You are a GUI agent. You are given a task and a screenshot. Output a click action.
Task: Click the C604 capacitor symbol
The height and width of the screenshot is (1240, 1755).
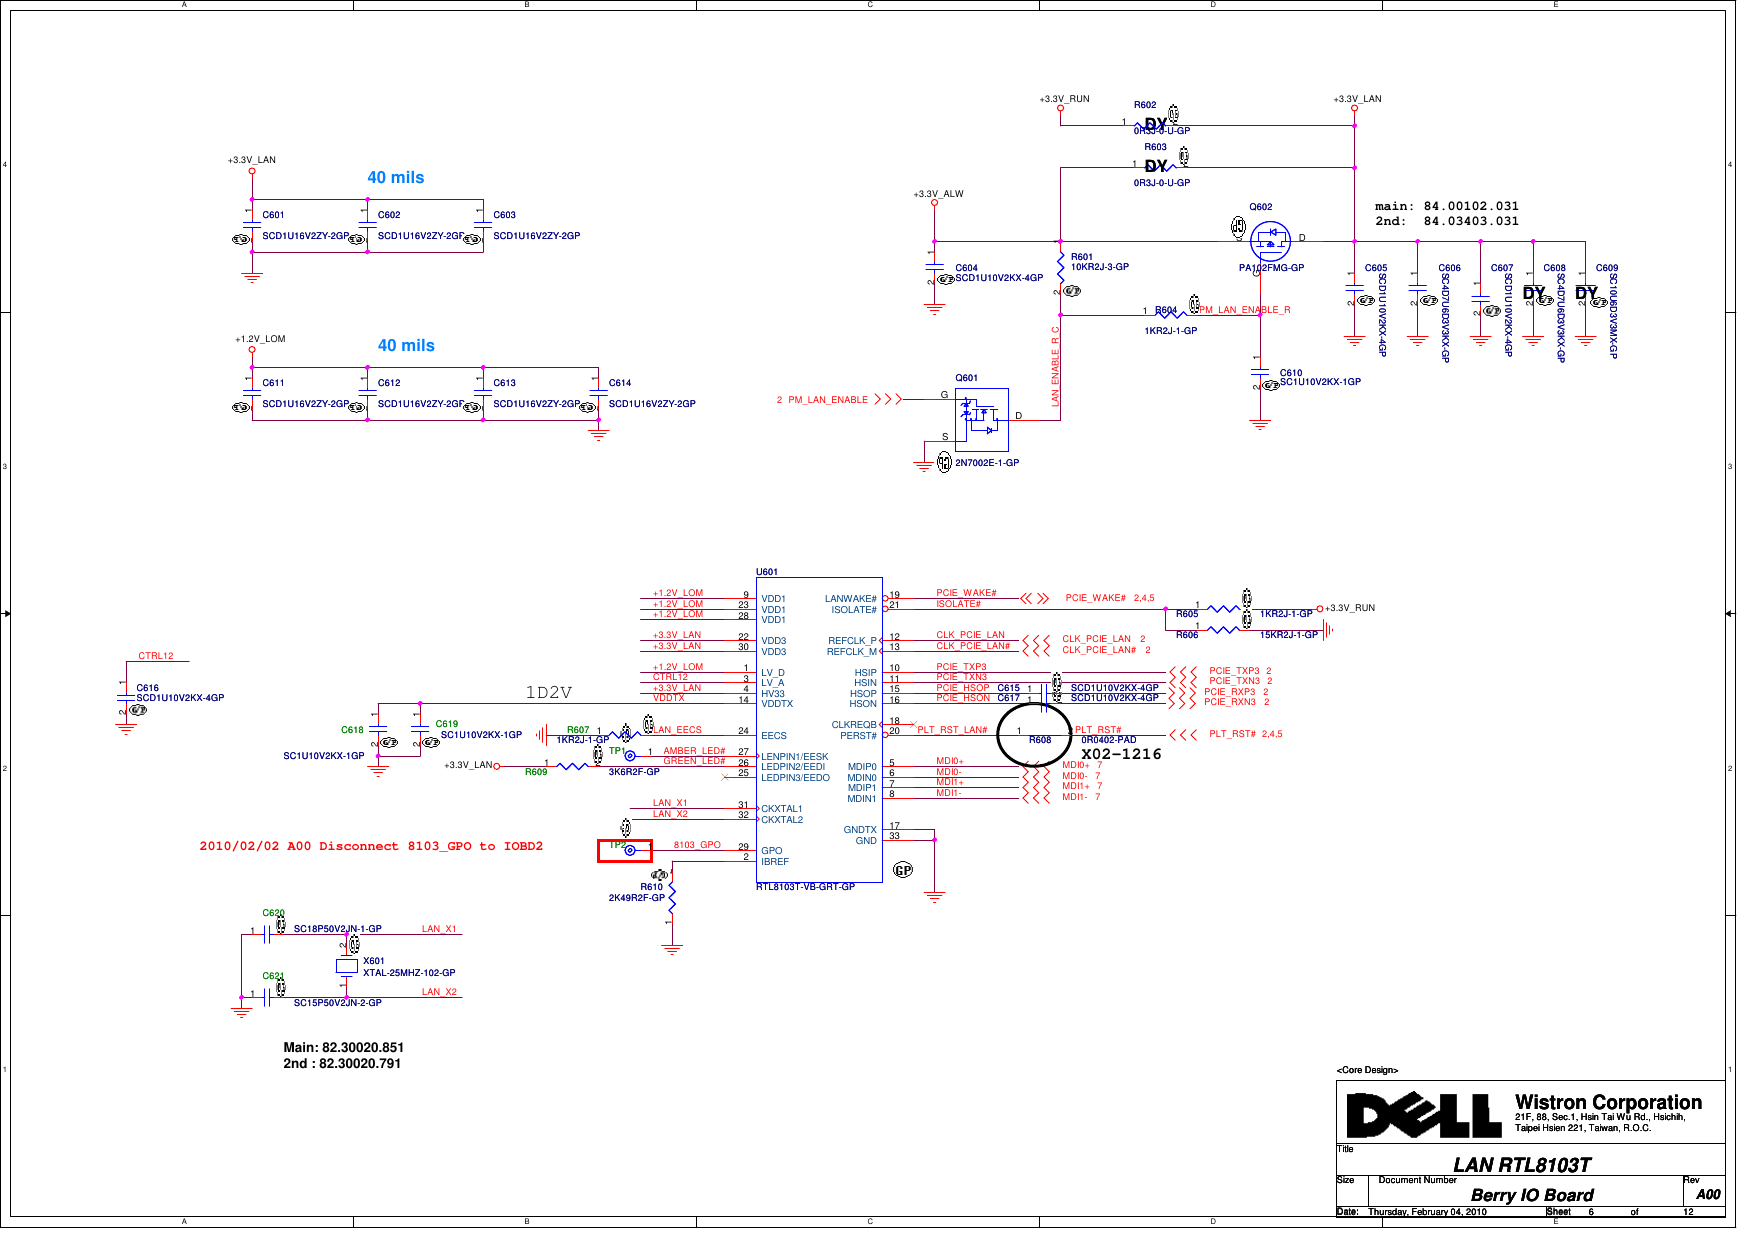tap(934, 268)
